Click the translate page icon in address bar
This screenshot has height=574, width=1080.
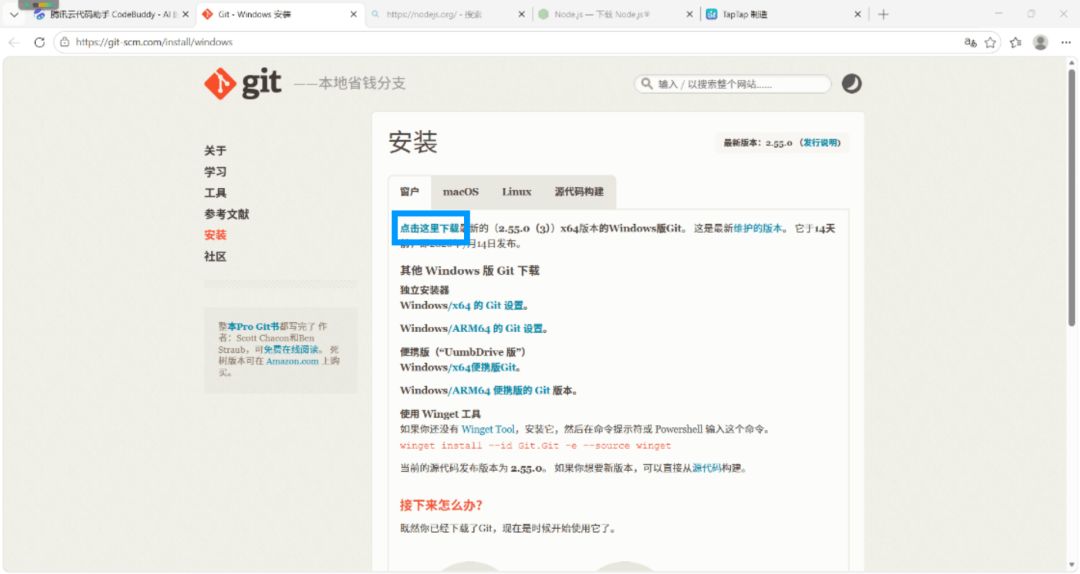970,42
